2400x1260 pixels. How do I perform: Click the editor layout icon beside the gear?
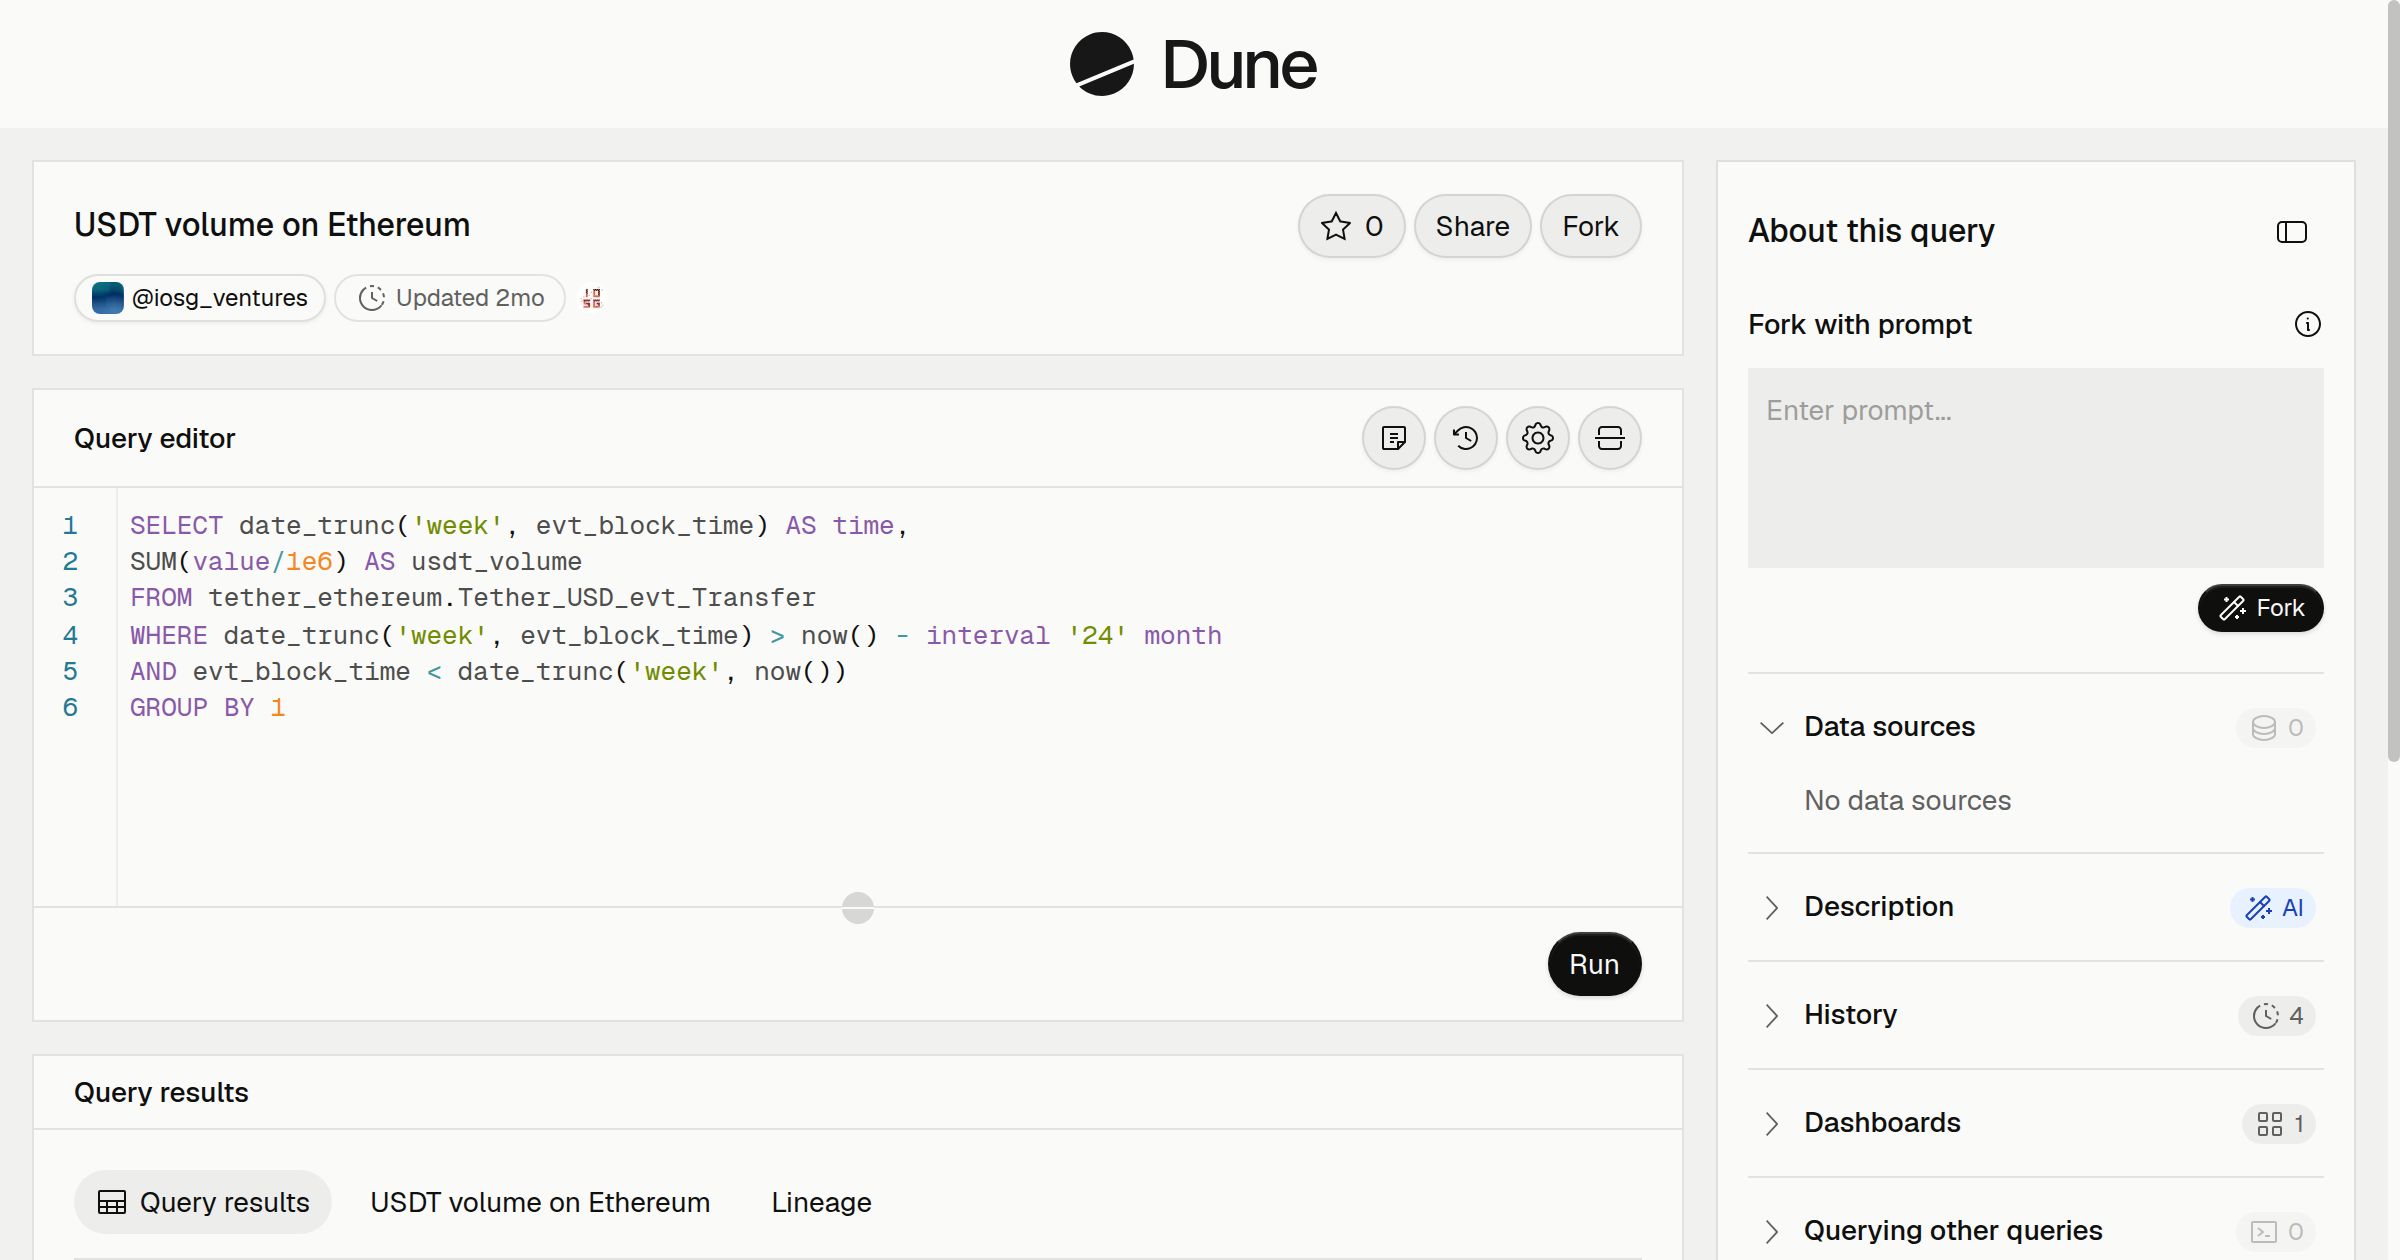coord(1609,438)
